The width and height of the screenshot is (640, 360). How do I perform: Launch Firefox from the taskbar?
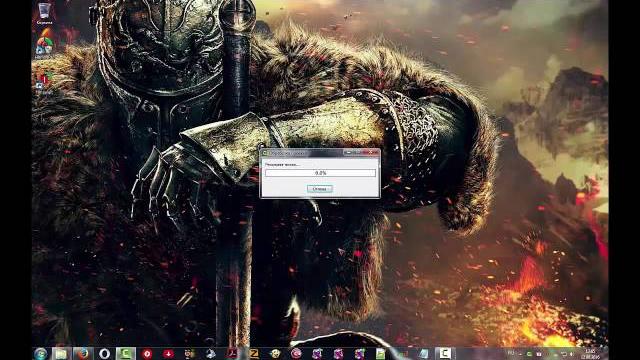pyautogui.click(x=83, y=354)
